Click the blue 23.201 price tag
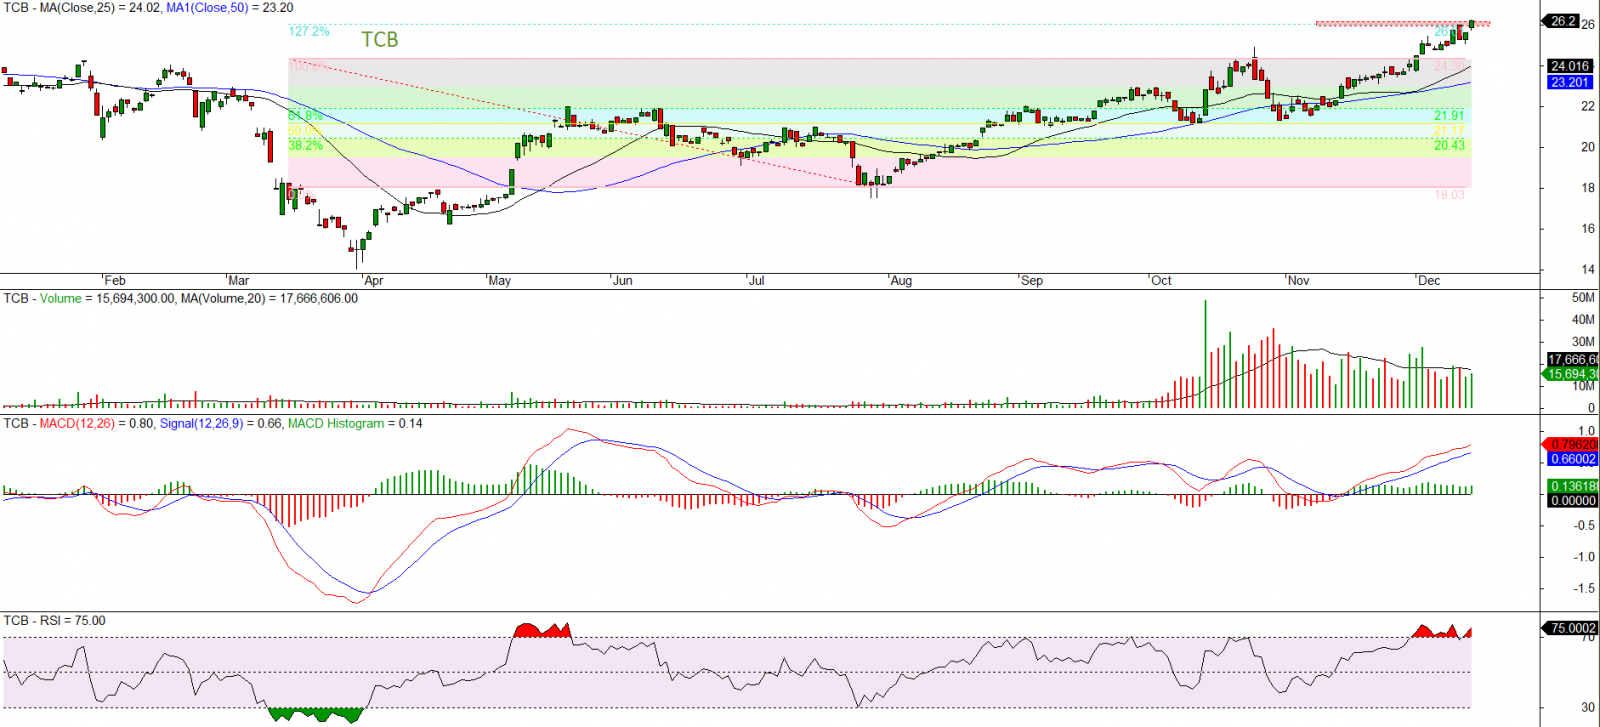Viewport: 1600px width, 727px height. pos(1569,82)
